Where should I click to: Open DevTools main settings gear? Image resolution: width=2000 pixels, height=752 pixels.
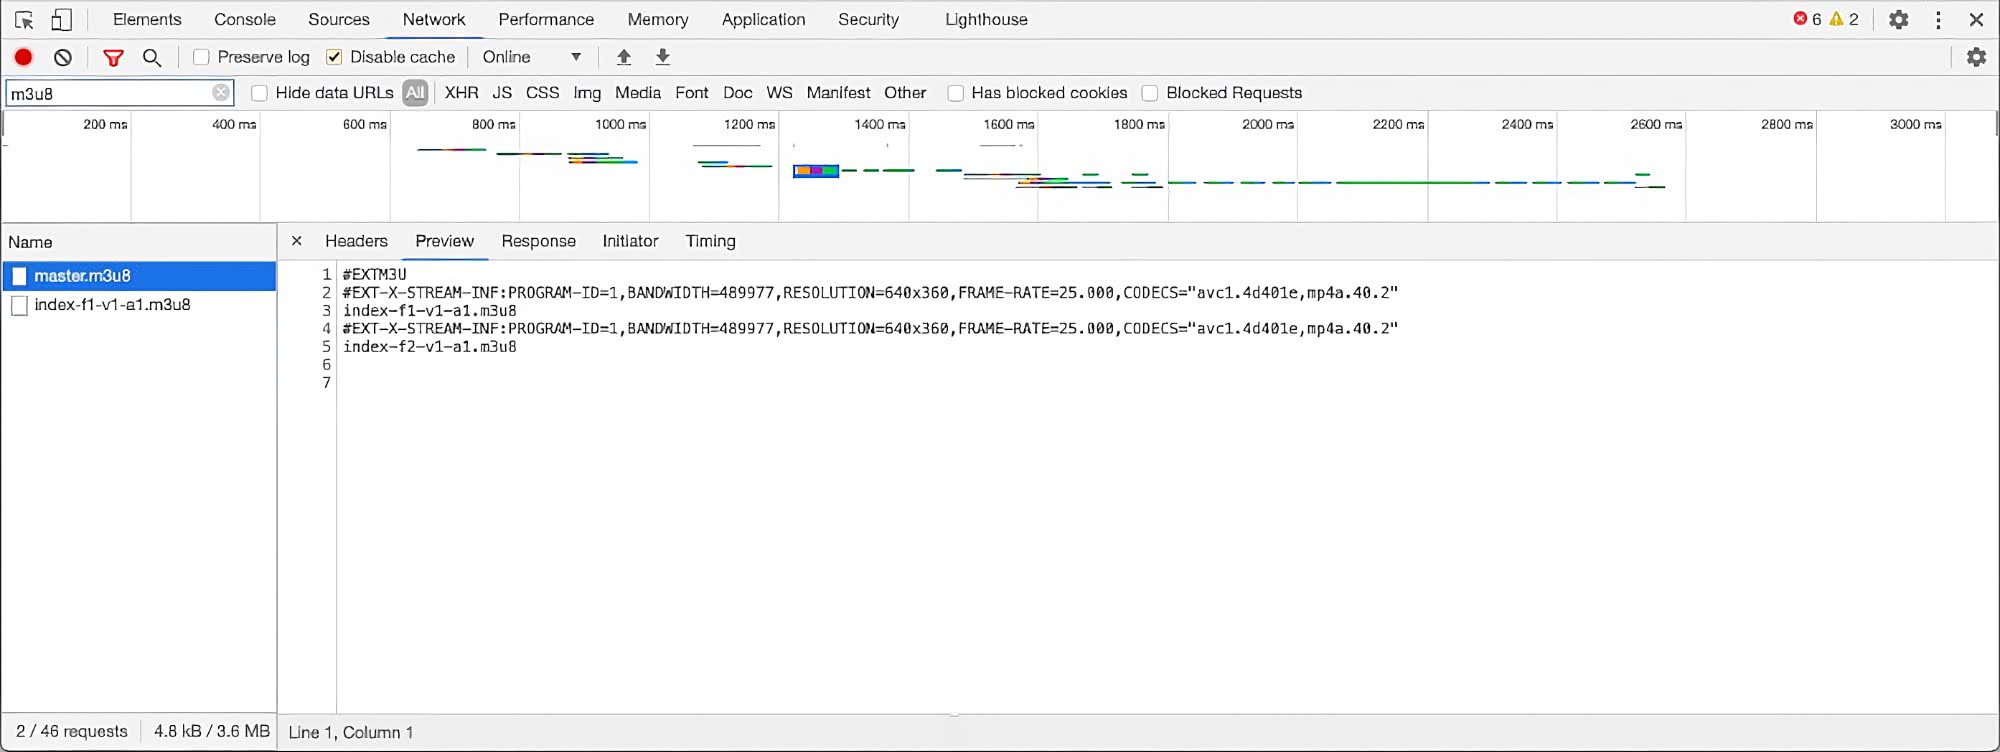tap(1898, 20)
